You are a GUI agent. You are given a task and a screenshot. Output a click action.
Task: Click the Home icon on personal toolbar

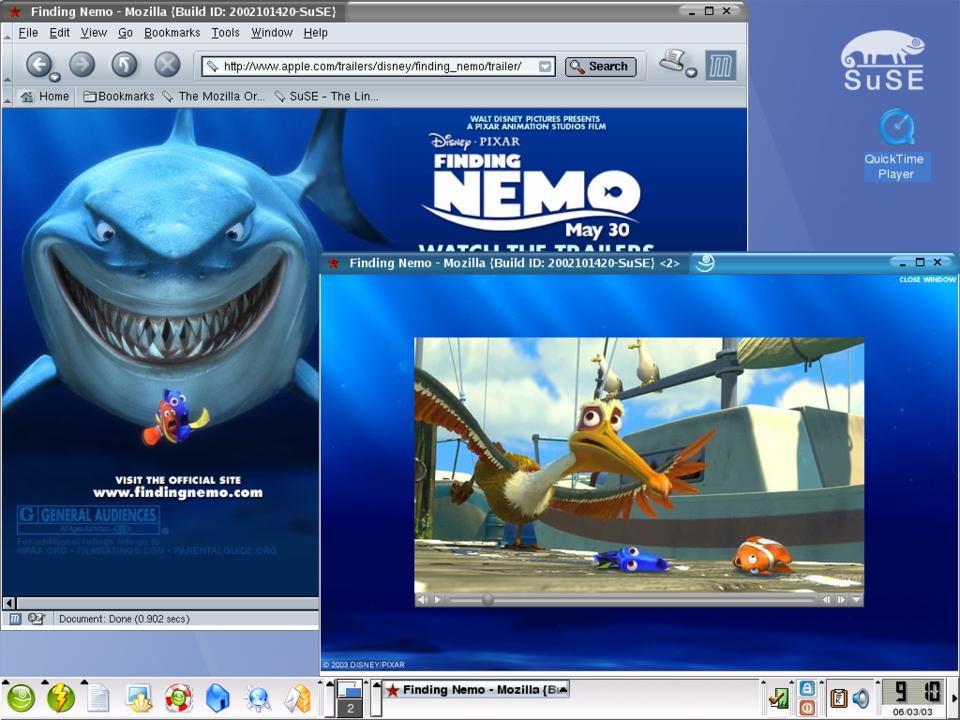tap(45, 97)
